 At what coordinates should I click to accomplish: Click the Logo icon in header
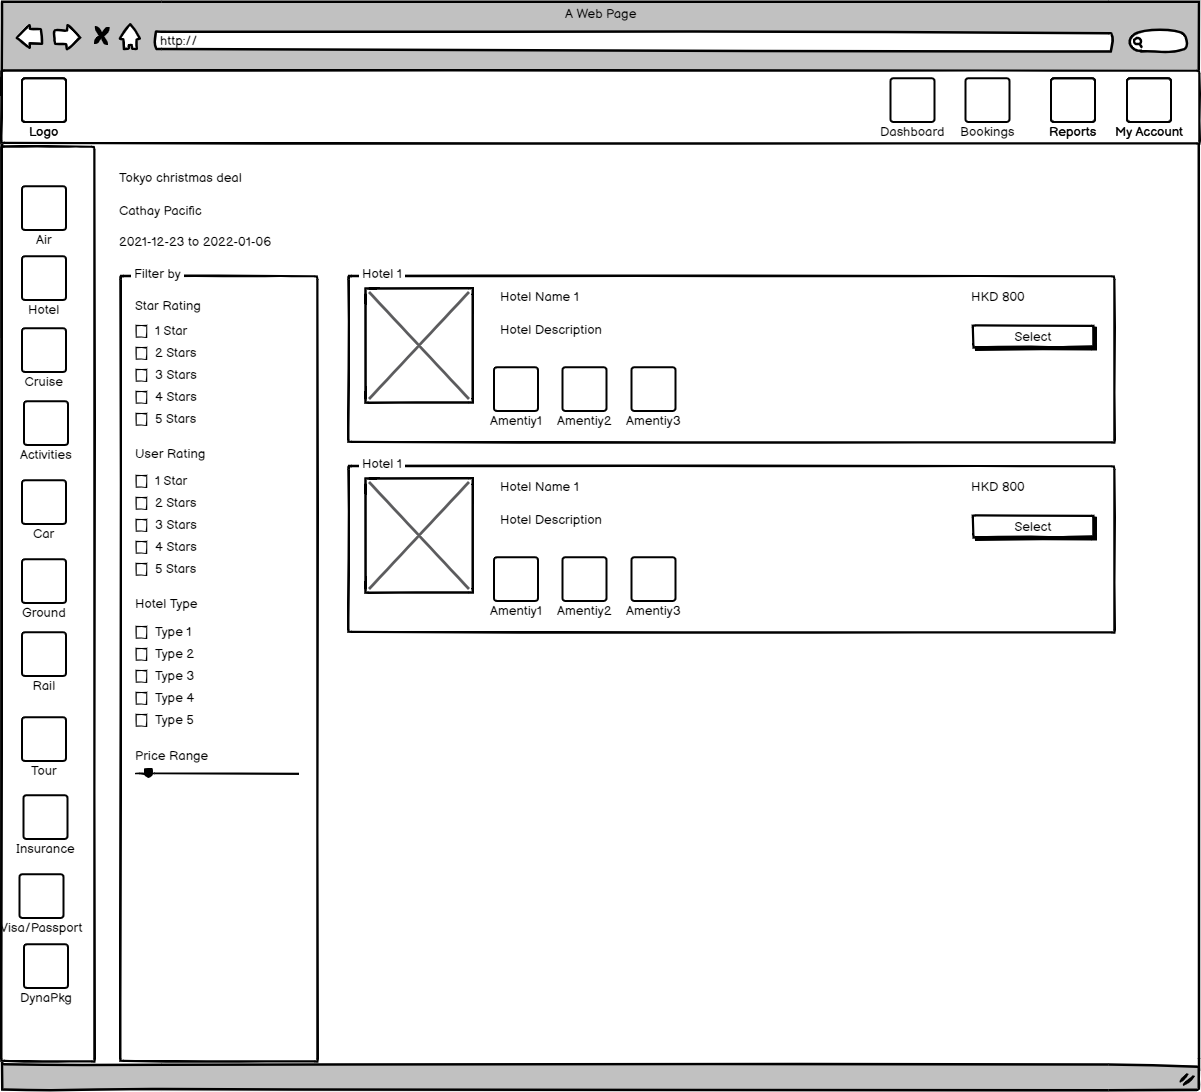[44, 101]
